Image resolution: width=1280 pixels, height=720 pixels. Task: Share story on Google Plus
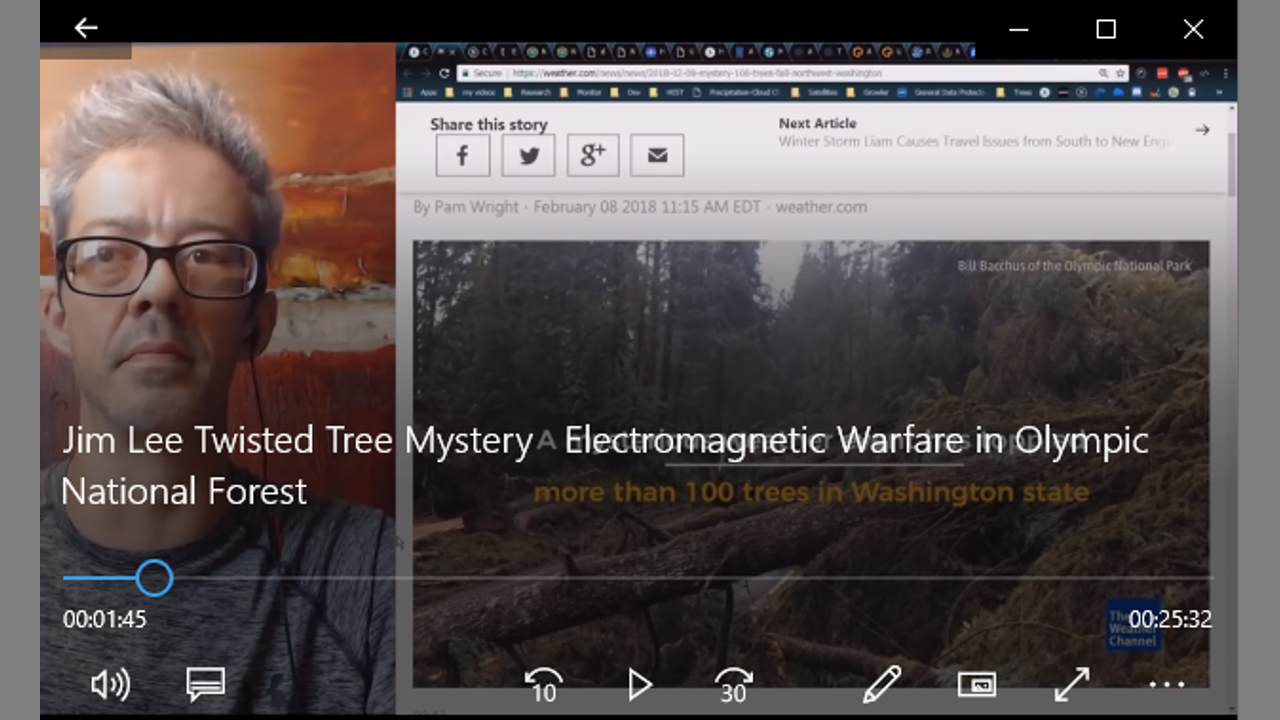pos(593,155)
